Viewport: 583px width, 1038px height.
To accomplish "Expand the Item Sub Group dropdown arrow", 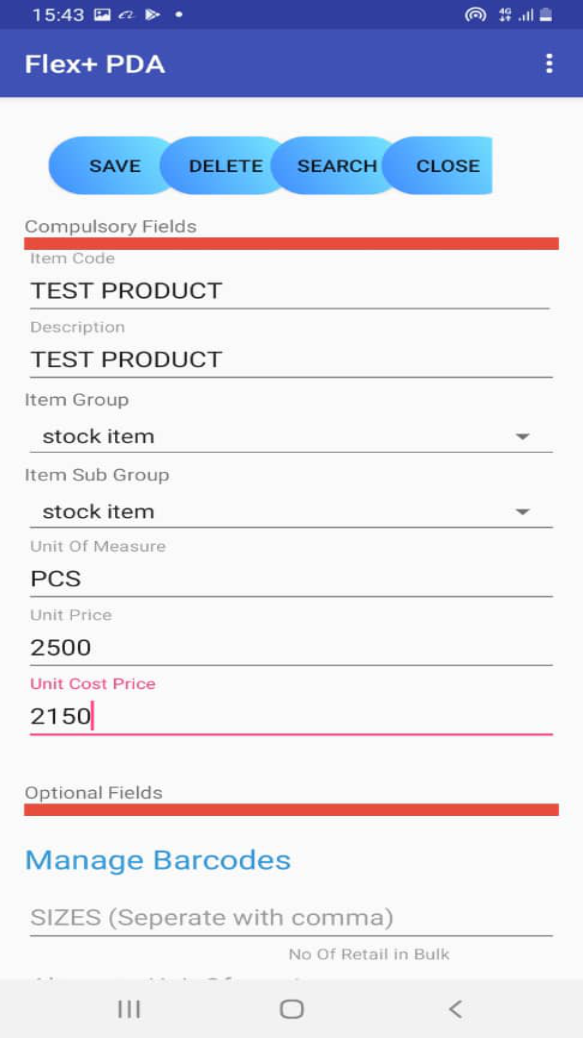I will (523, 512).
